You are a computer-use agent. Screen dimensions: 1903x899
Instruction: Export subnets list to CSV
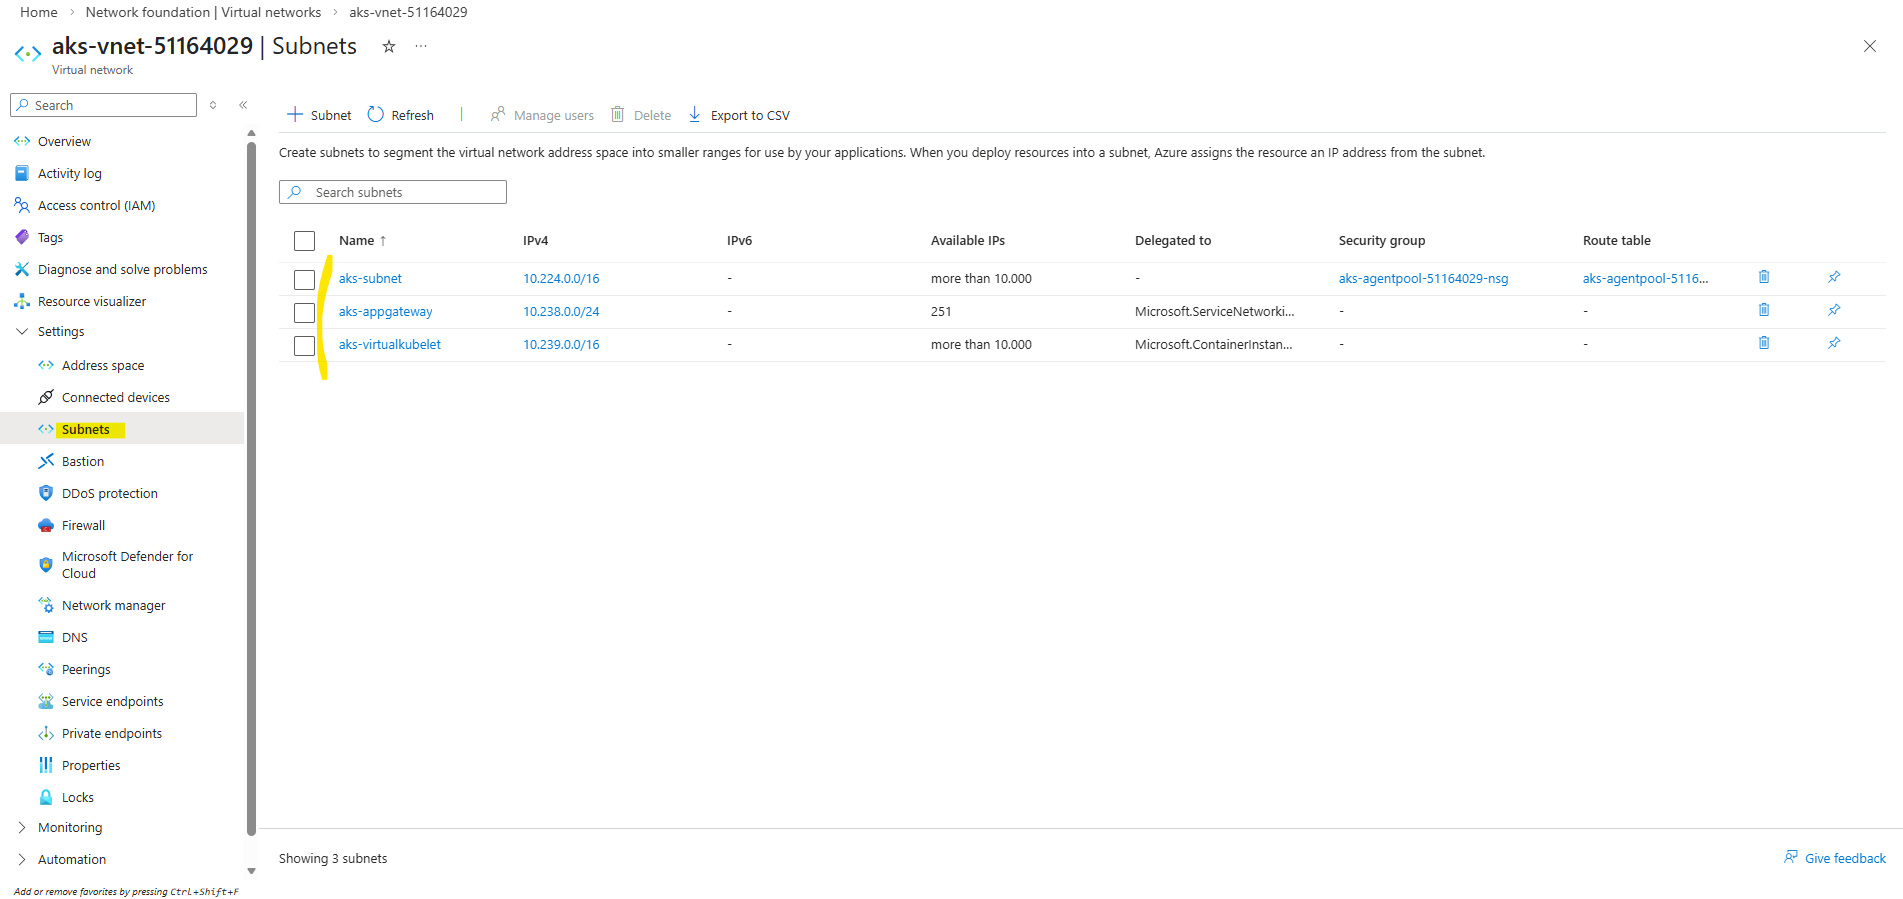(x=740, y=115)
